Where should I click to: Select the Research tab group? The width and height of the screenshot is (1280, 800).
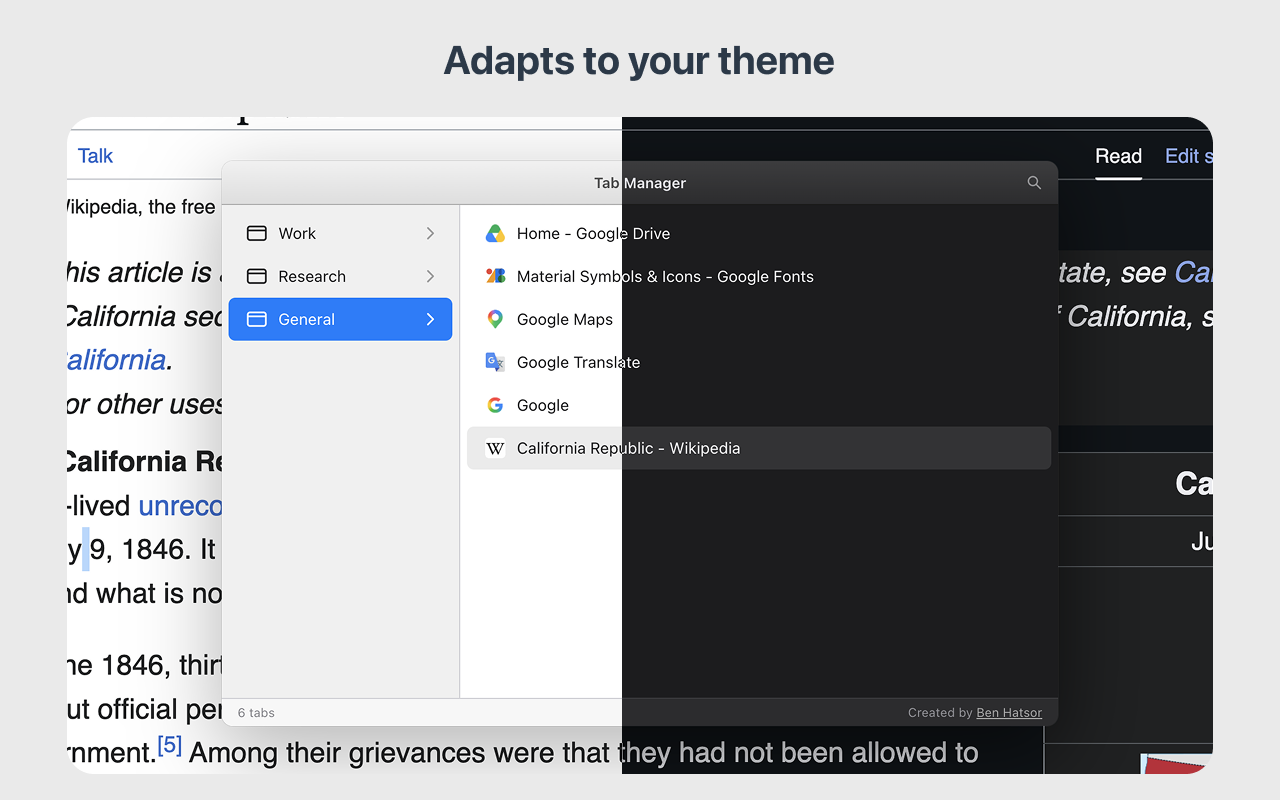(x=340, y=276)
